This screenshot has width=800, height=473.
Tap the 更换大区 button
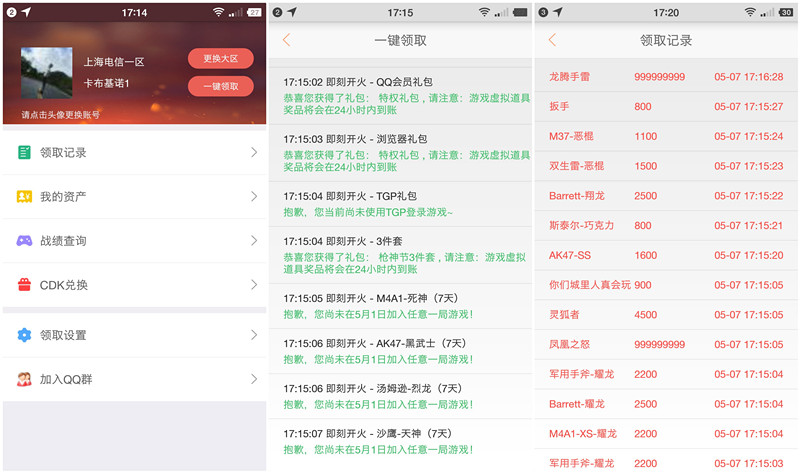(220, 59)
